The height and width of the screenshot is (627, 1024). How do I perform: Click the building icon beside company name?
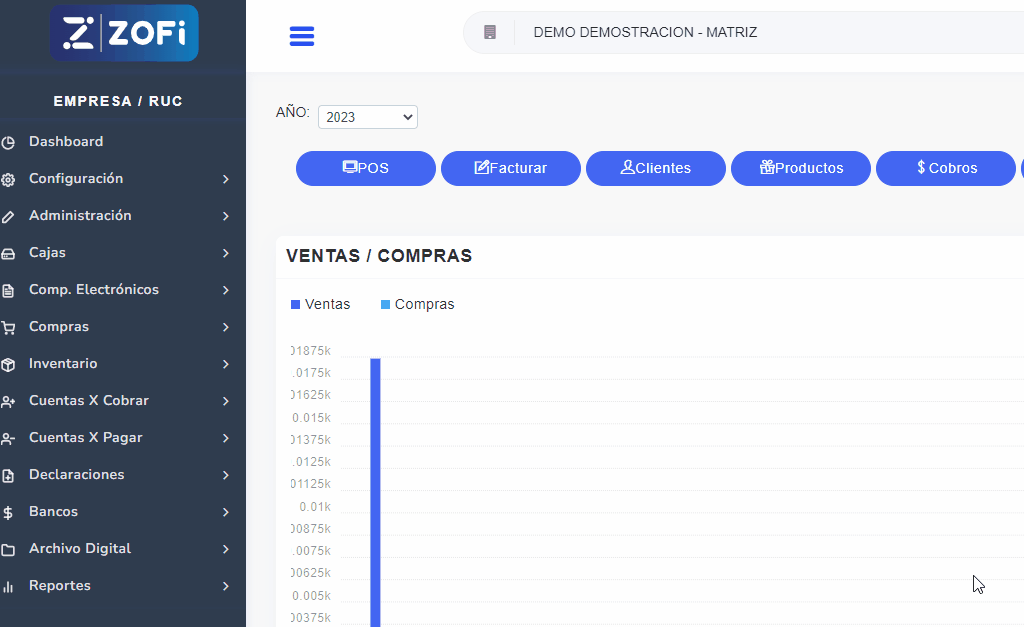490,32
